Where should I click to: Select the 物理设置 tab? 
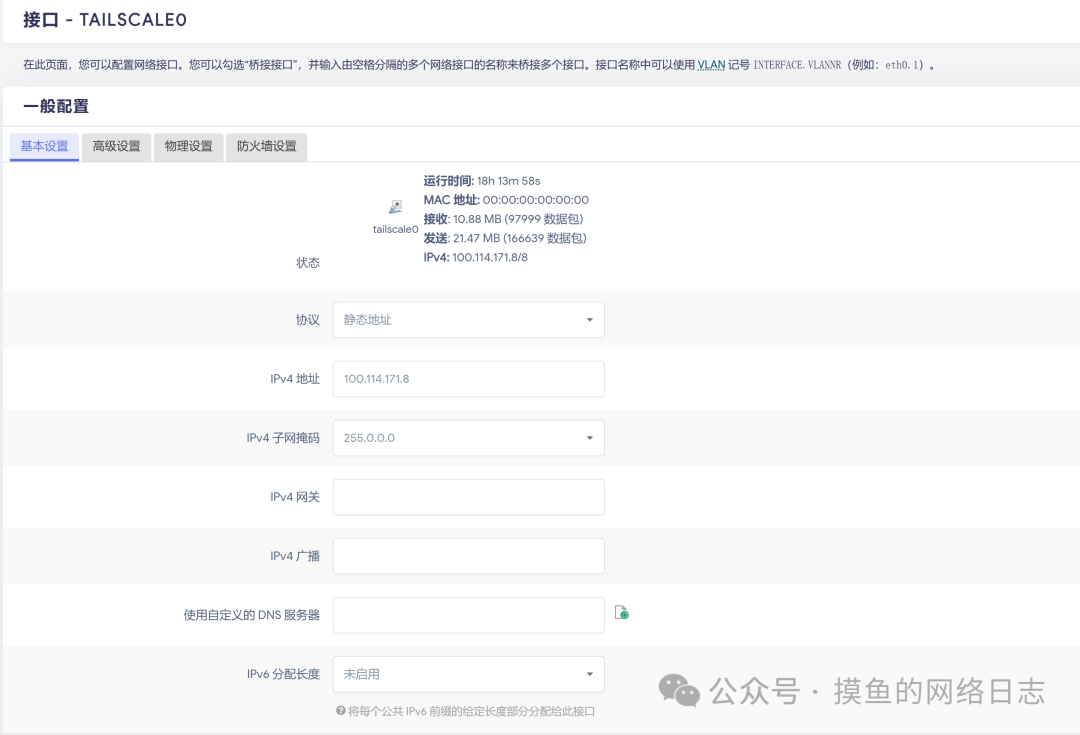(188, 146)
